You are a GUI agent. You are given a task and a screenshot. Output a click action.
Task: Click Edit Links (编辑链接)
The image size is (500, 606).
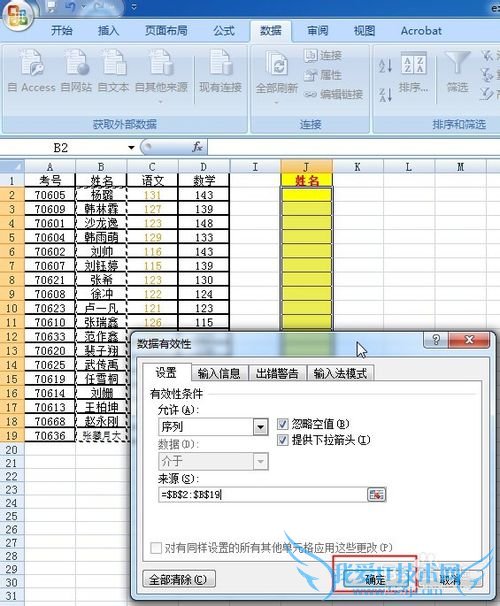click(333, 94)
